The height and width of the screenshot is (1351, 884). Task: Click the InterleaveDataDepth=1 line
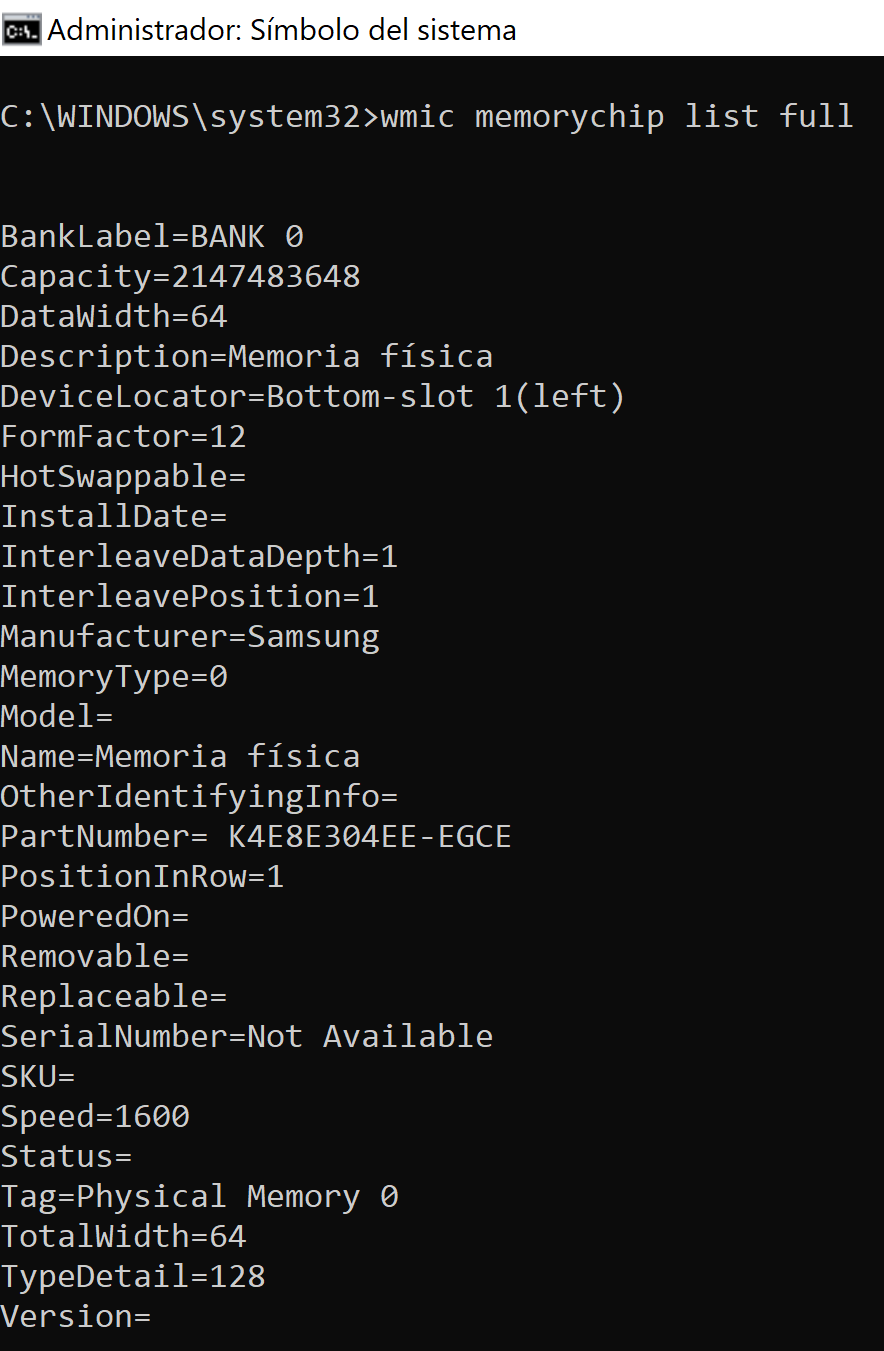click(x=199, y=557)
